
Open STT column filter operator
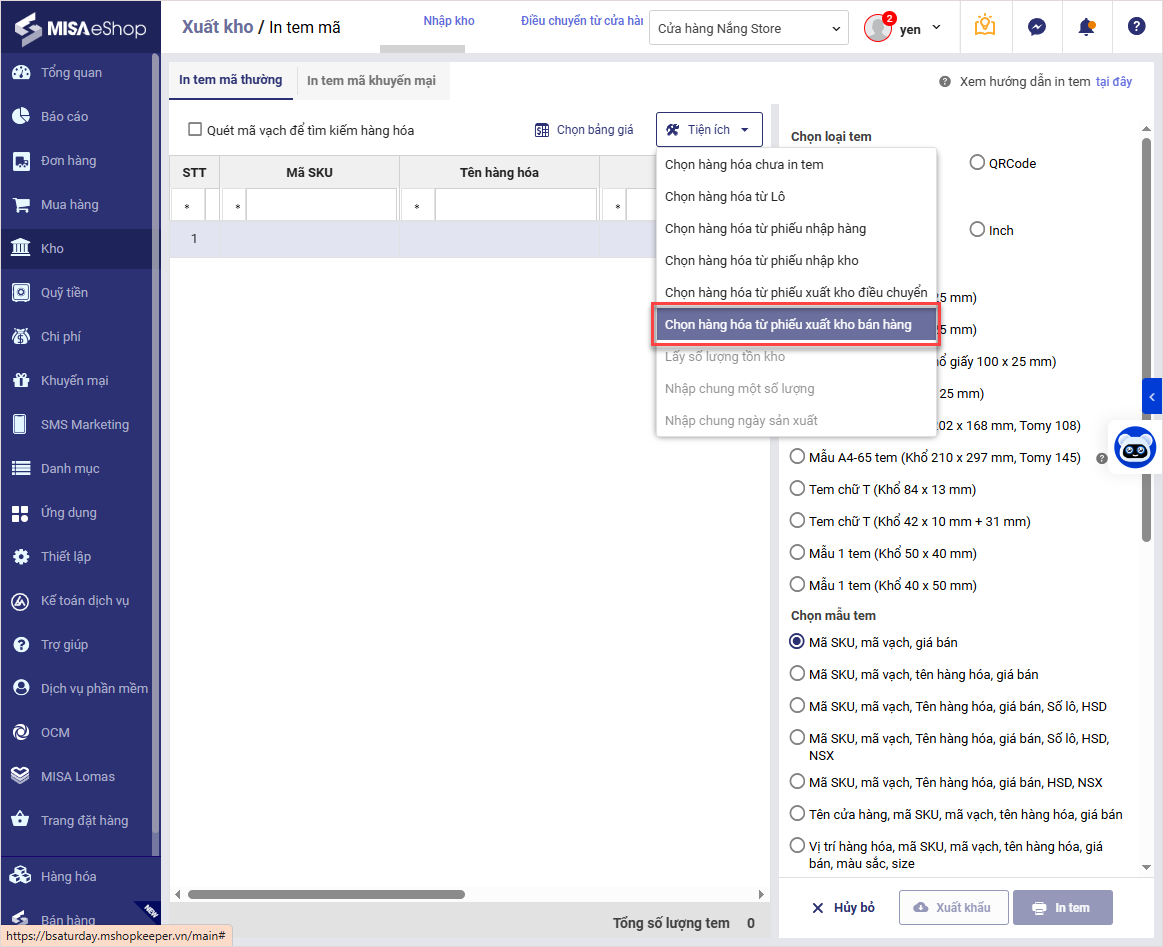(x=187, y=206)
